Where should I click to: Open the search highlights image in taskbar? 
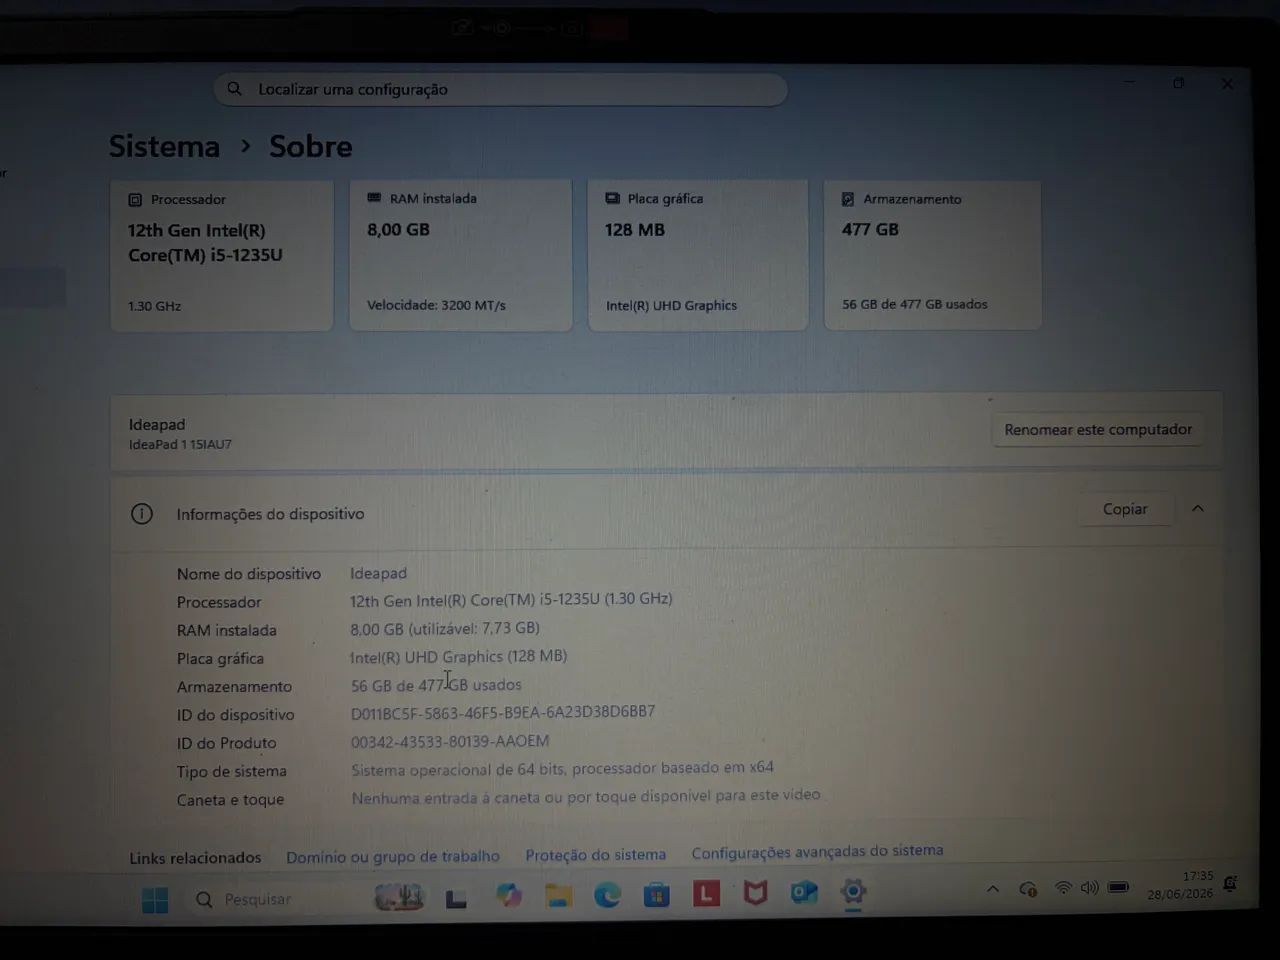pos(399,897)
